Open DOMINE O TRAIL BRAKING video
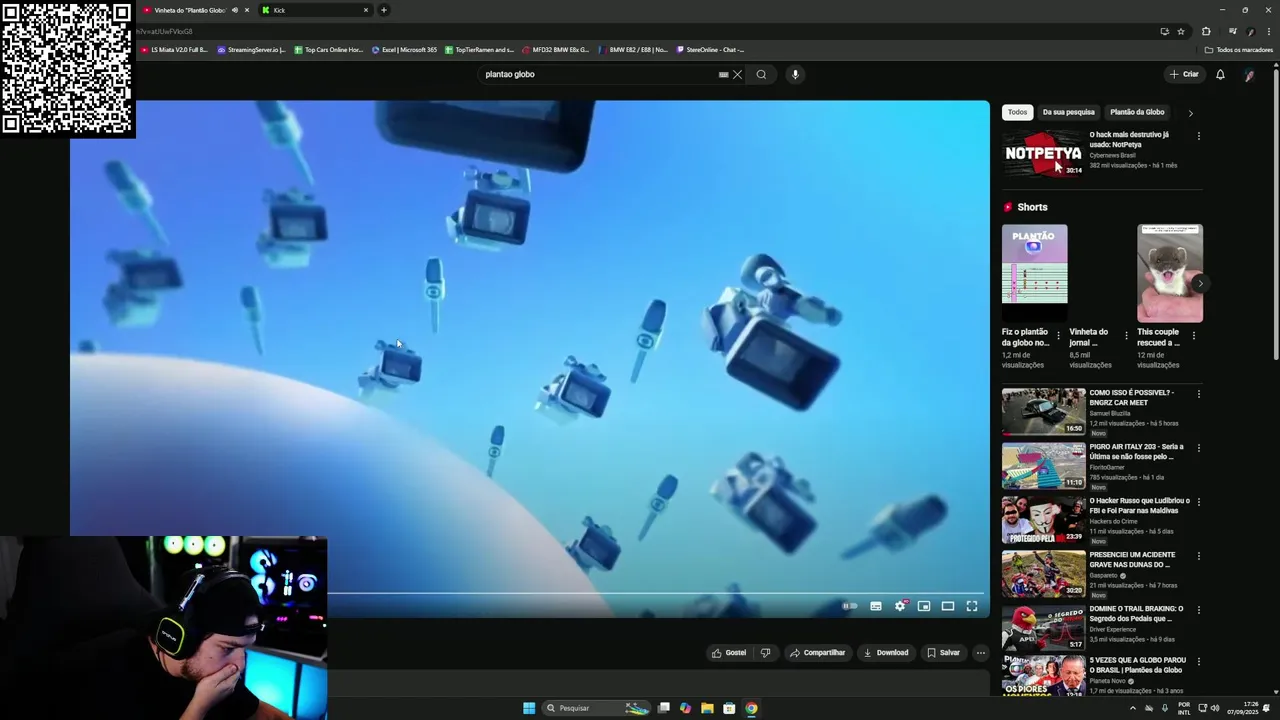 tap(1043, 627)
